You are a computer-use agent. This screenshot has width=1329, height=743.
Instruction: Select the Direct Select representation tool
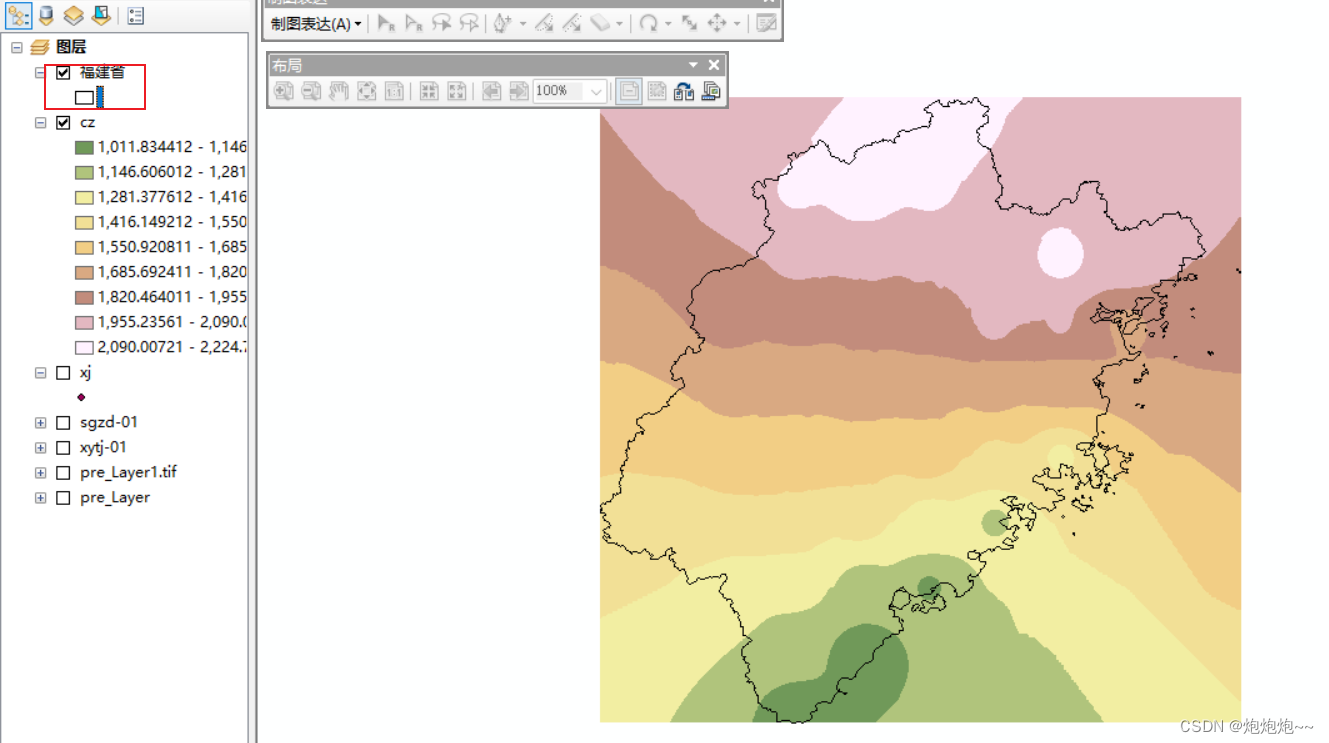414,23
